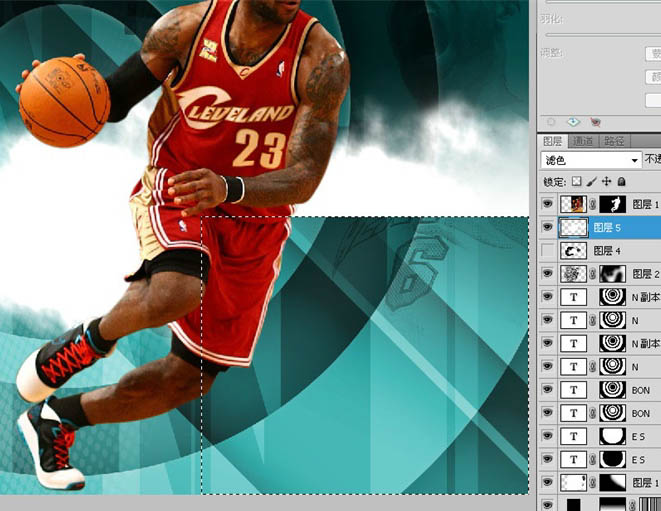Select the 图层 4 layer name
661x511 pixels.
click(x=607, y=251)
